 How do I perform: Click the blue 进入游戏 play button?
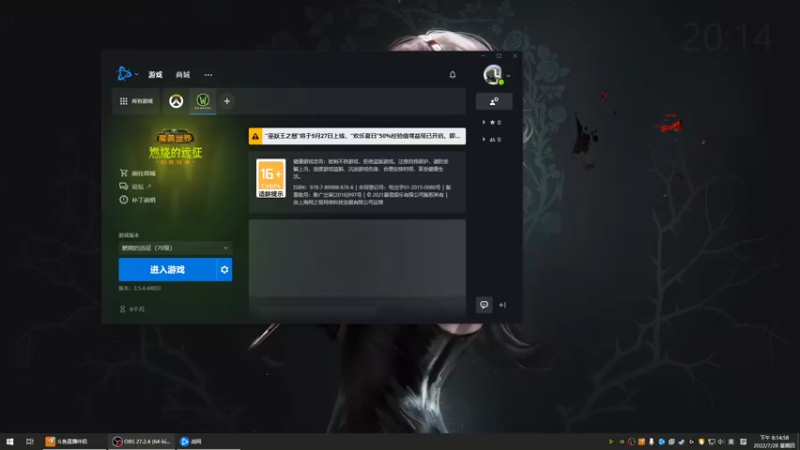point(167,269)
